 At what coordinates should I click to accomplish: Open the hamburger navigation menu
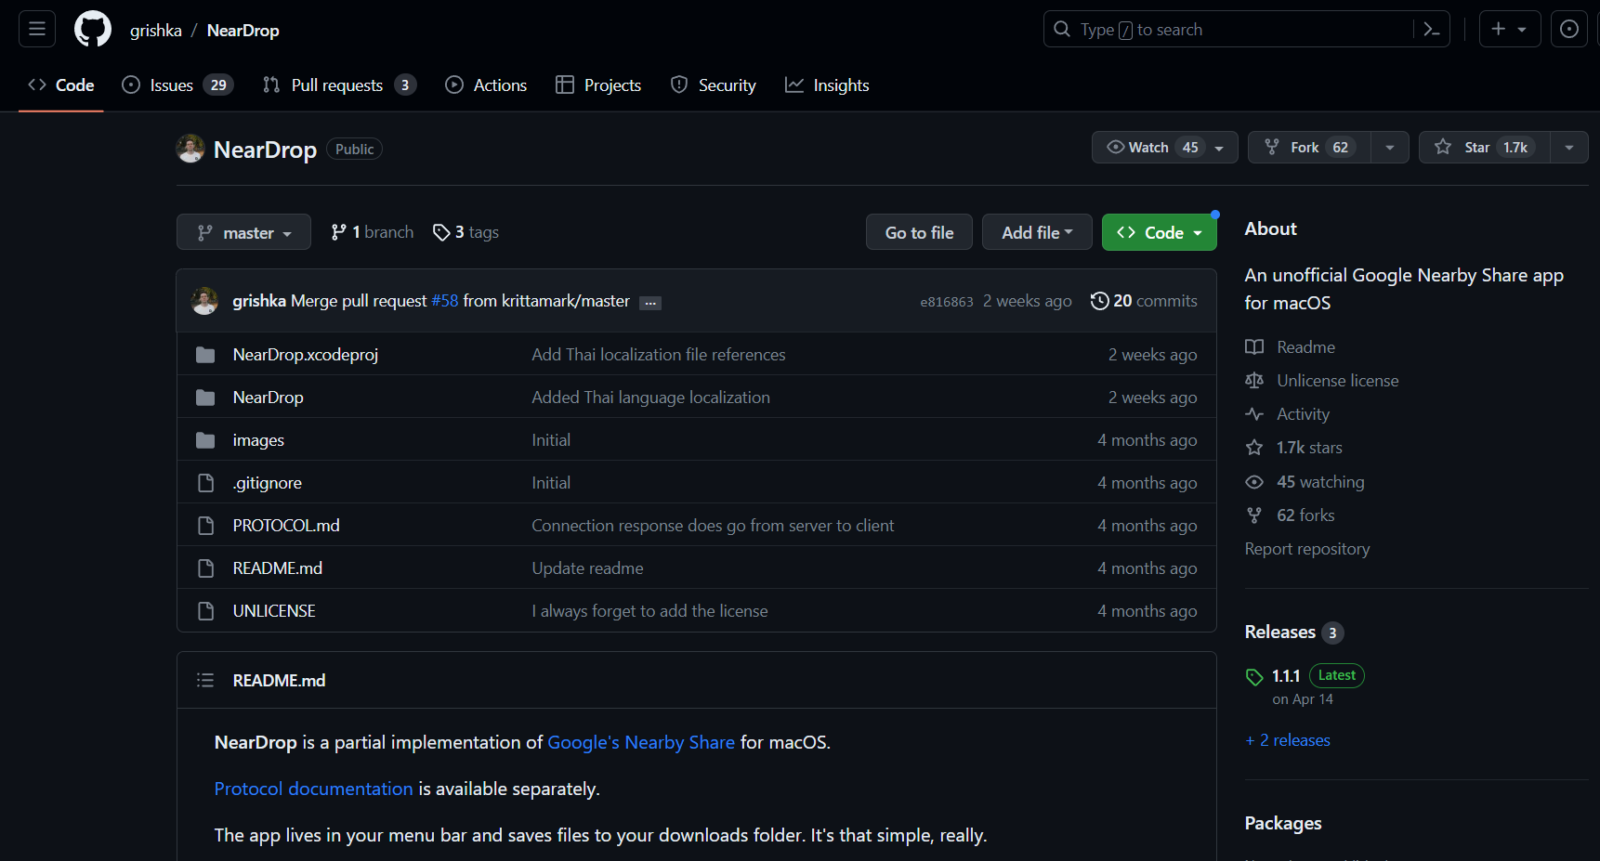pyautogui.click(x=37, y=29)
